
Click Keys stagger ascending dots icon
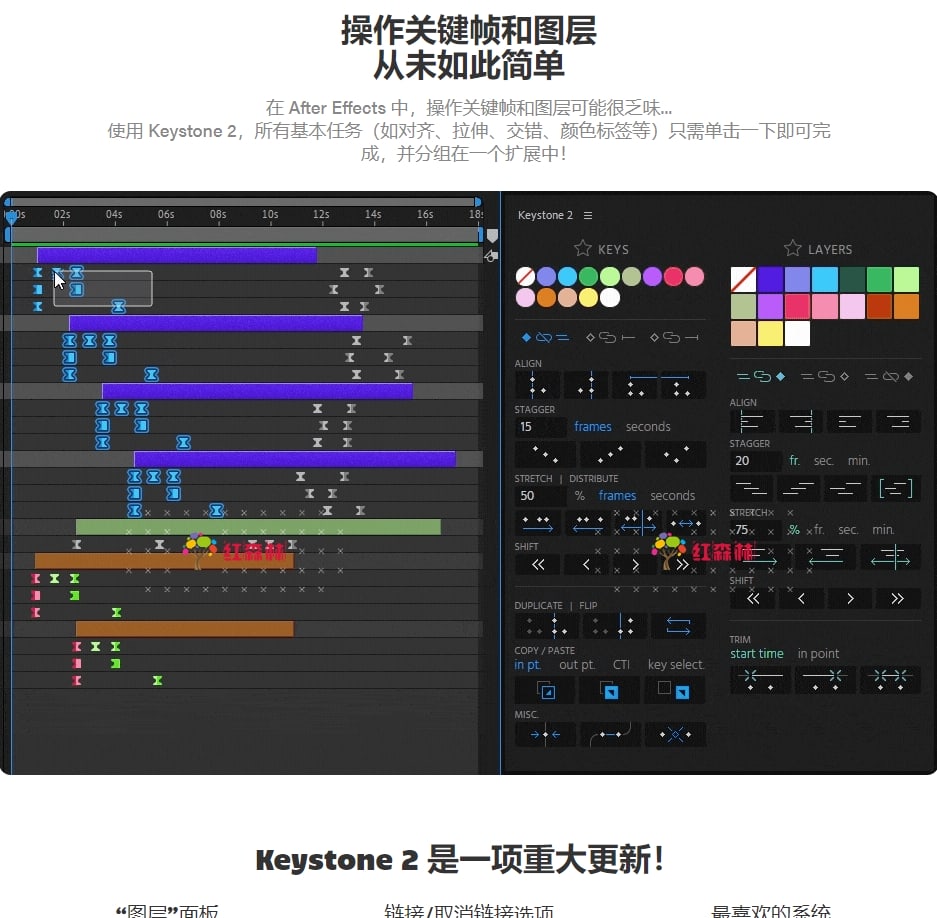coord(611,455)
